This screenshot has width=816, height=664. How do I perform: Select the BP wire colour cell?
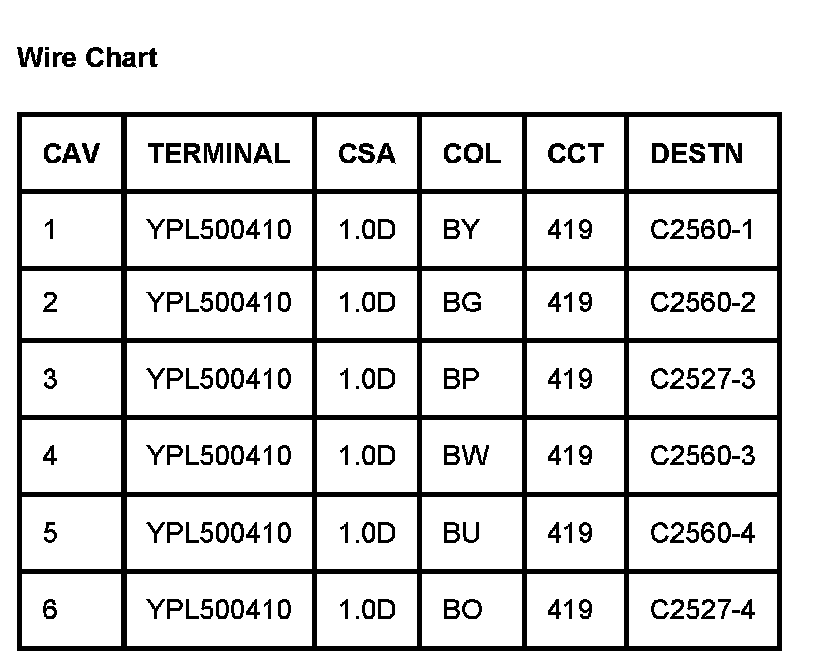461,379
